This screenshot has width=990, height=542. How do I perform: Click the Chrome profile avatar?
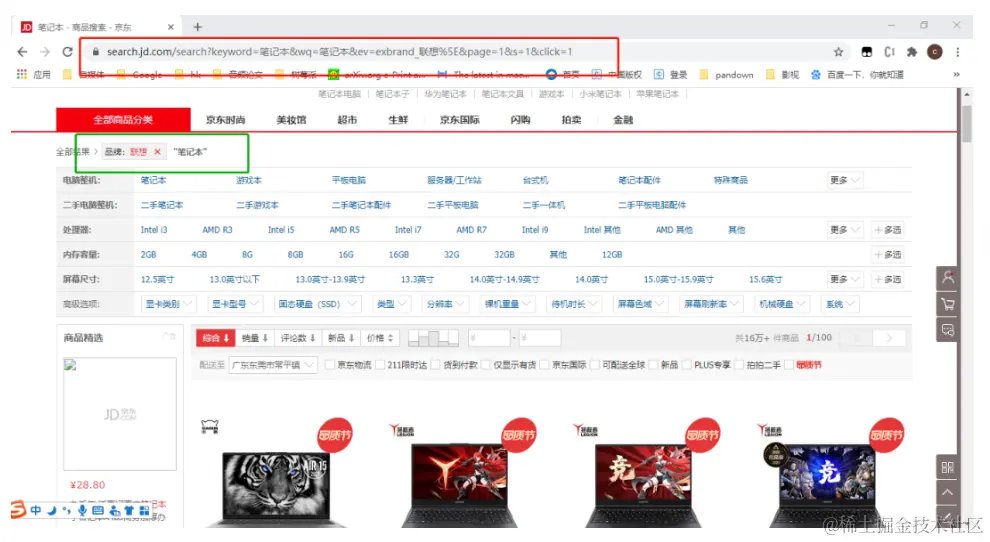935,52
